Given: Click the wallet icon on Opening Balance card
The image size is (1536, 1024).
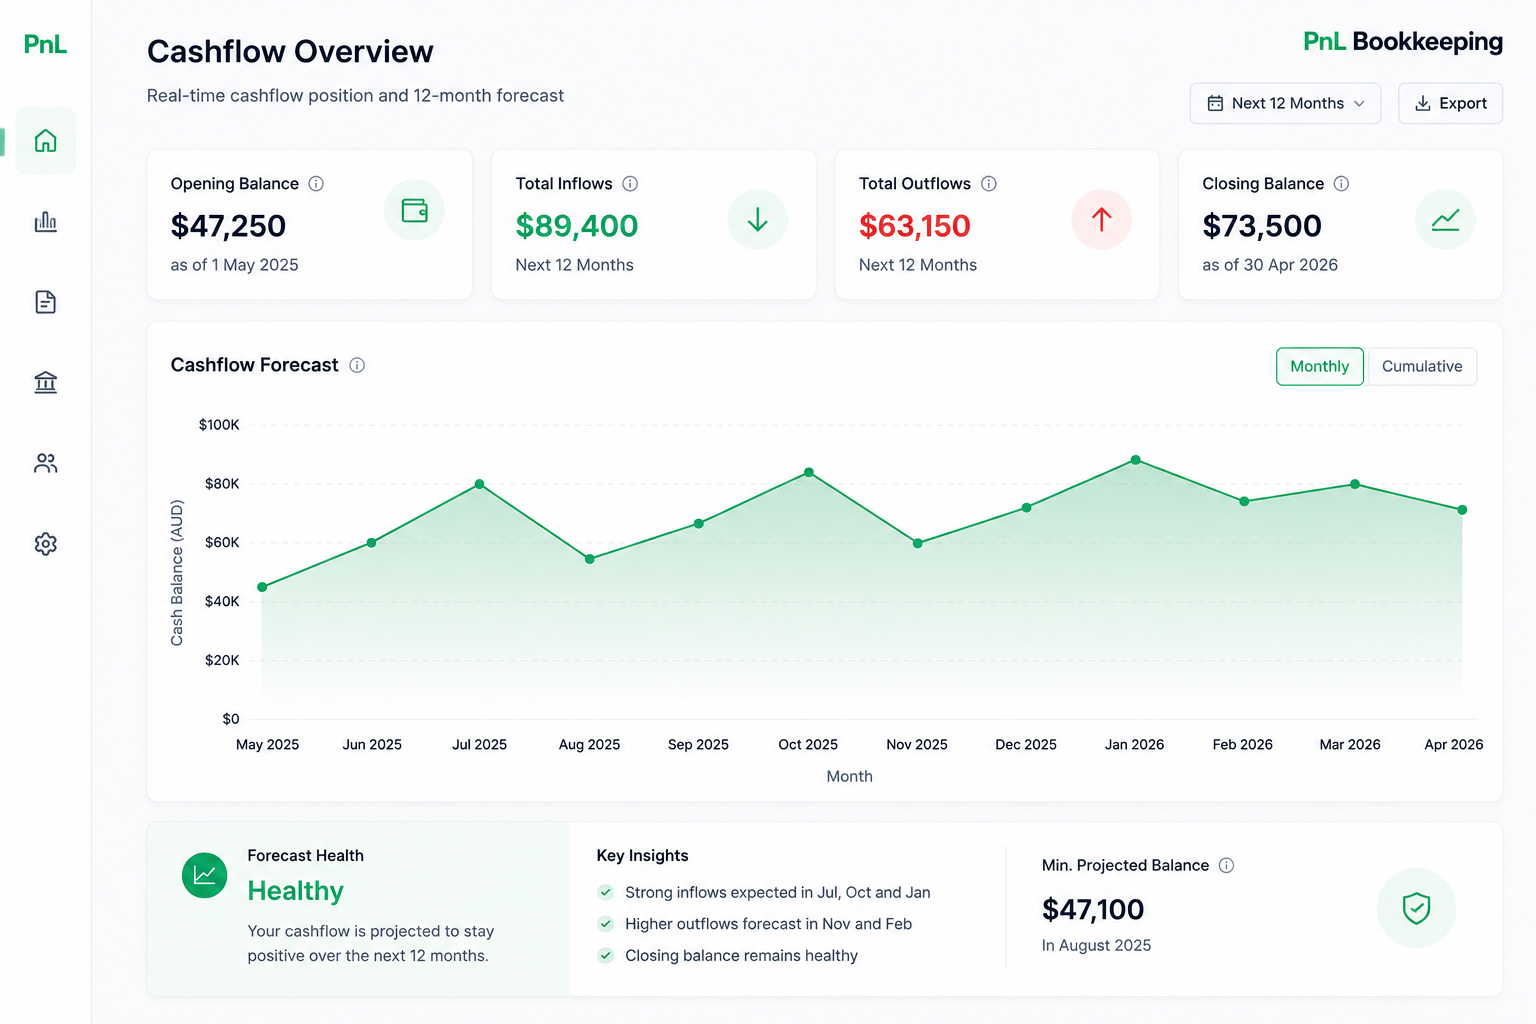Looking at the screenshot, I should pos(414,210).
